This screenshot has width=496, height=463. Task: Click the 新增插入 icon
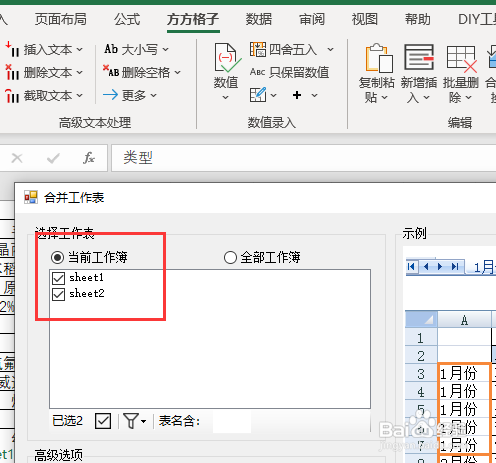419,57
